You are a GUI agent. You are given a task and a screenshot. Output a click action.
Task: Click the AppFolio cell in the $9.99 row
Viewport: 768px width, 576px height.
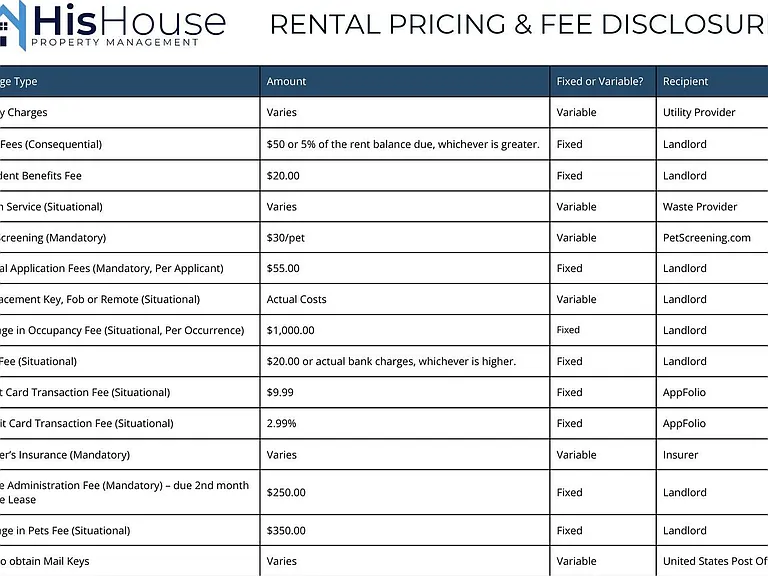(684, 392)
